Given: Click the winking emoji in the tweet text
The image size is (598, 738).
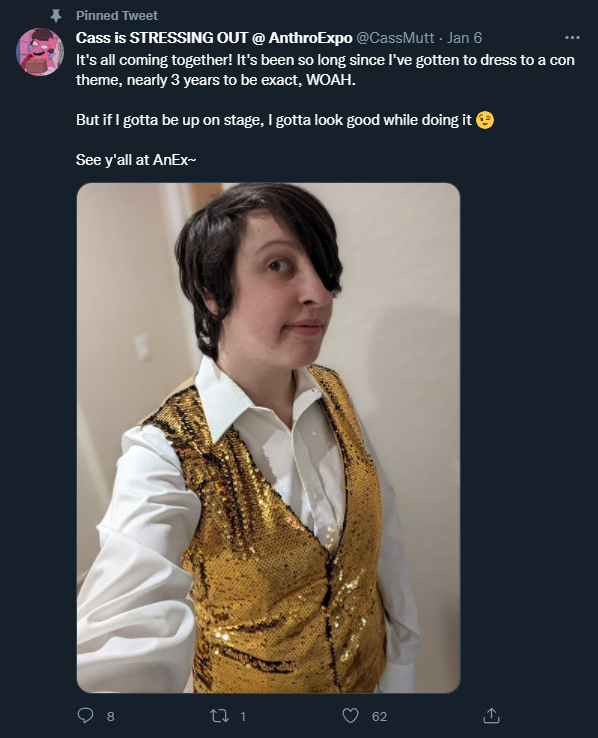Looking at the screenshot, I should point(485,120).
